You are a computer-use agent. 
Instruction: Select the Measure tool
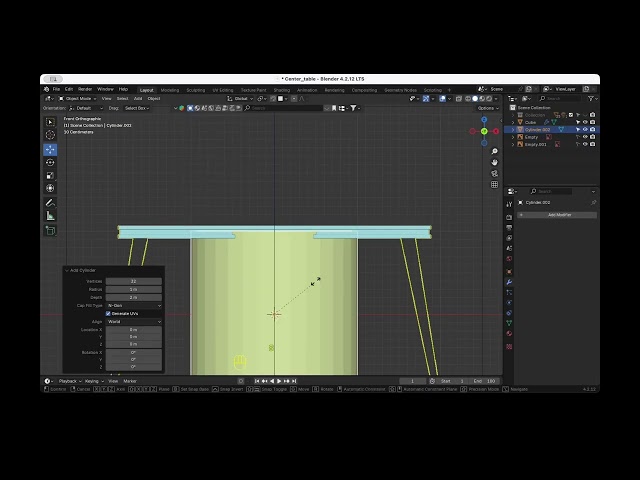50,216
